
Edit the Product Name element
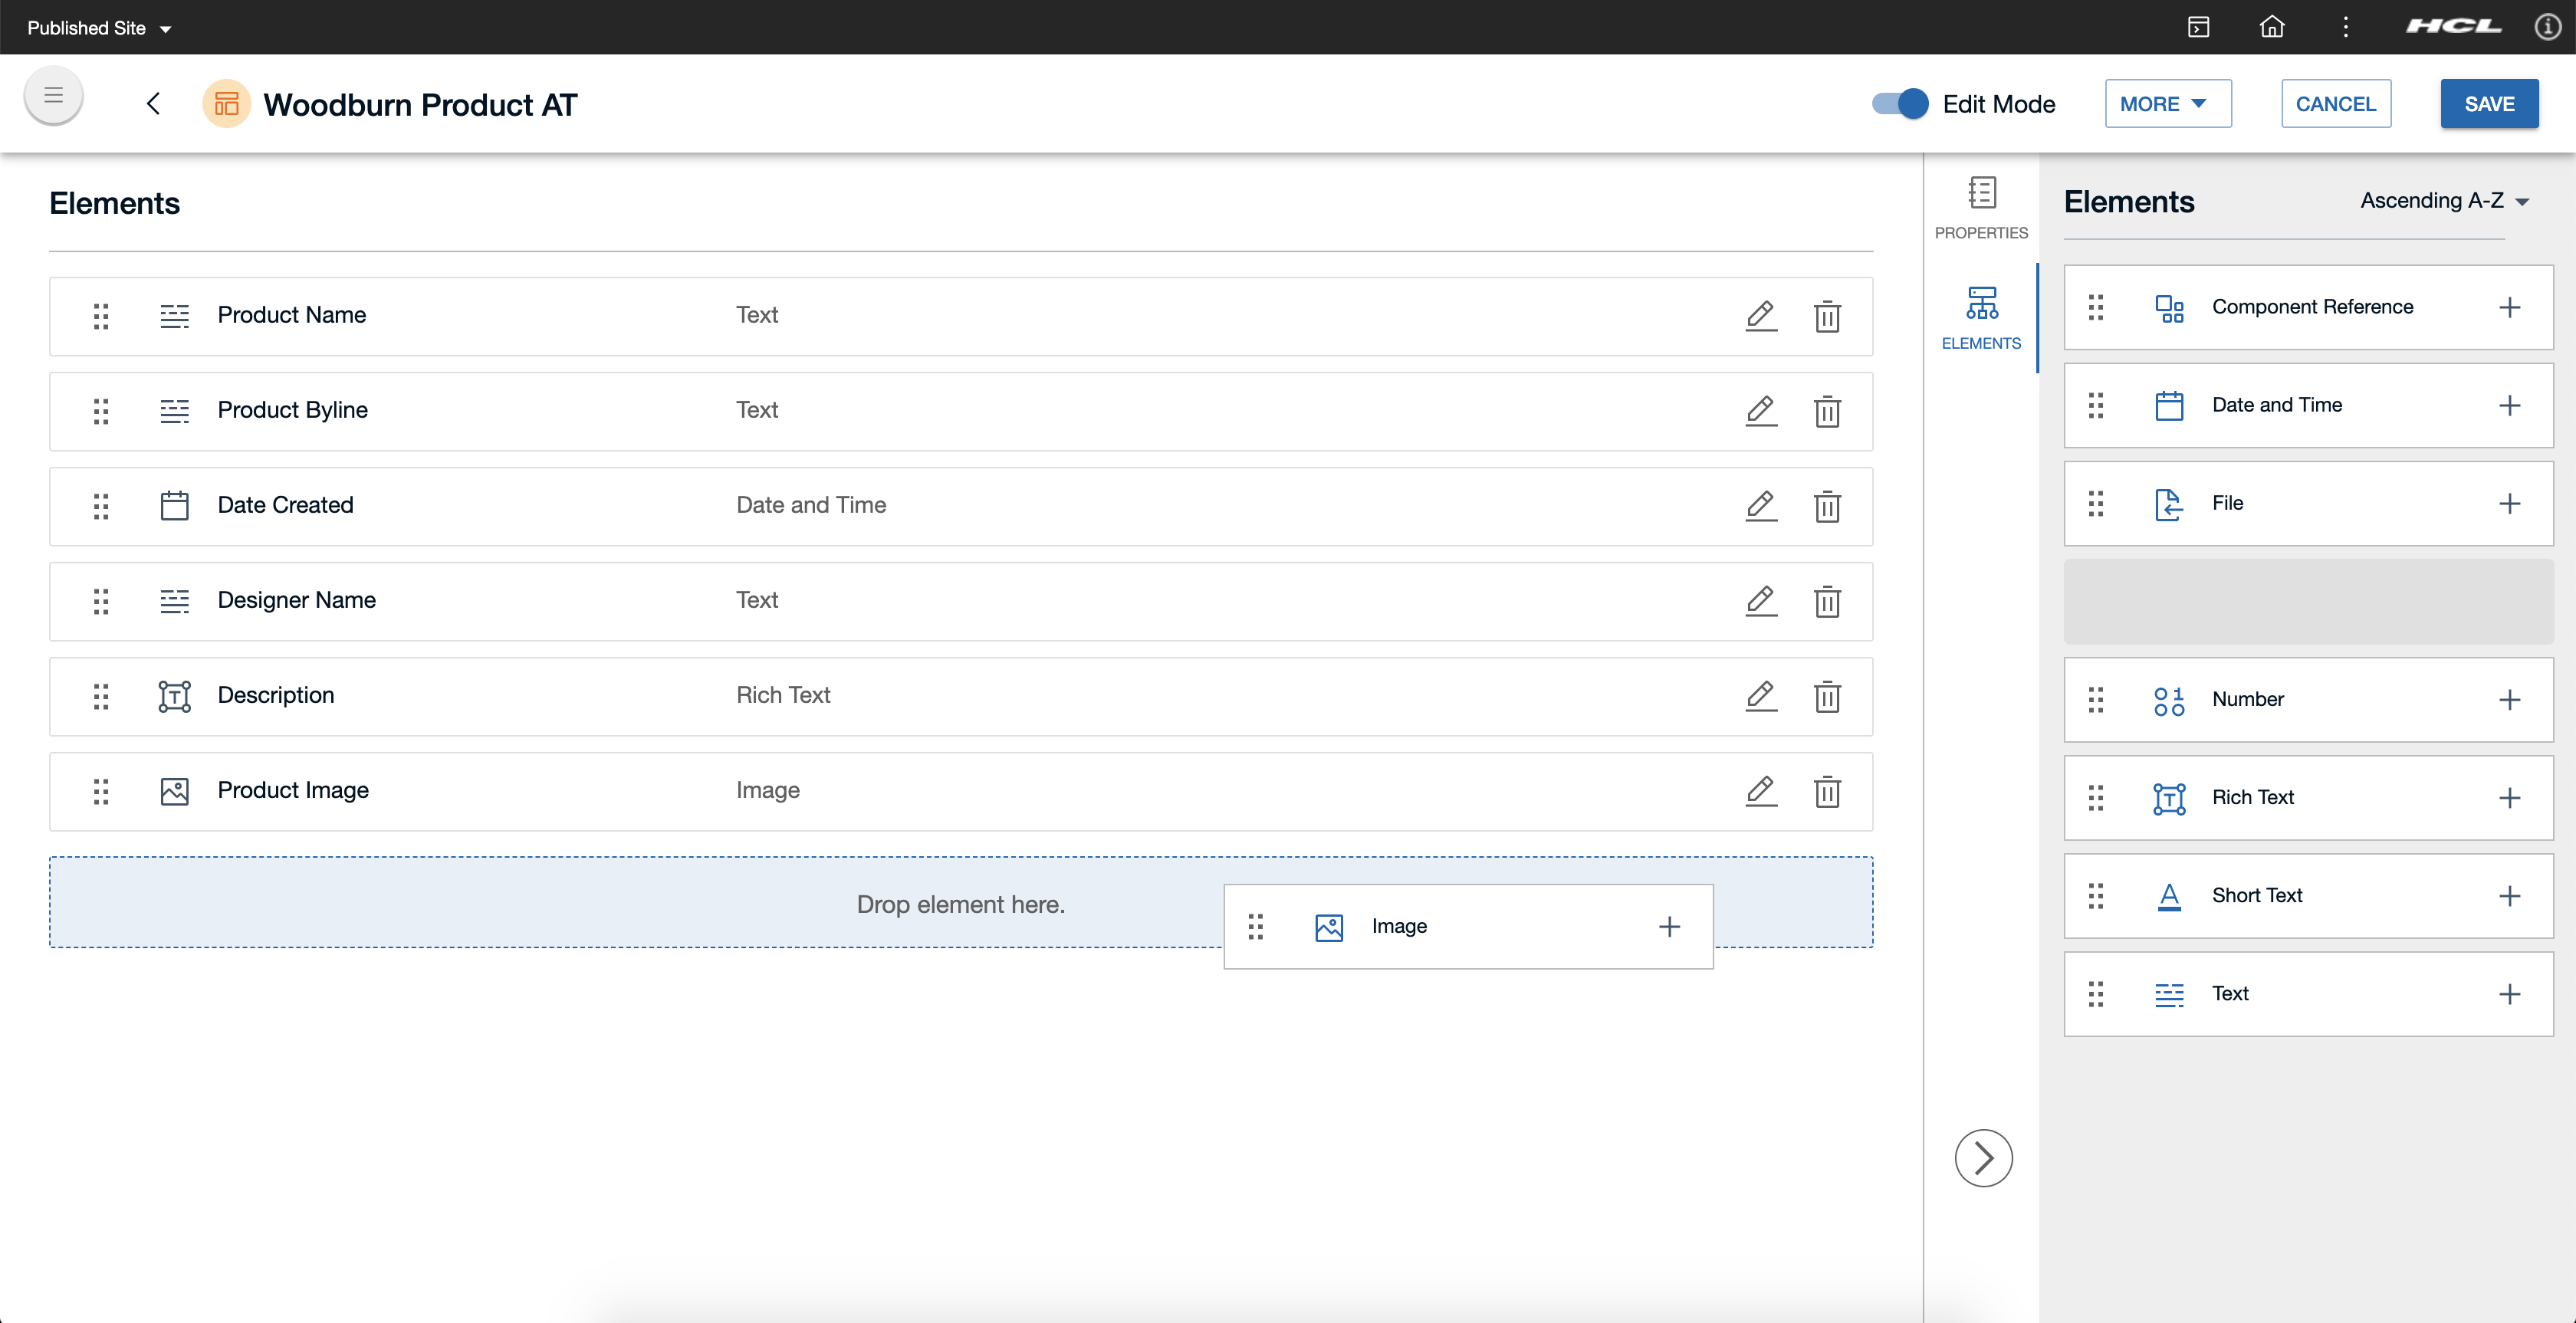point(1761,316)
